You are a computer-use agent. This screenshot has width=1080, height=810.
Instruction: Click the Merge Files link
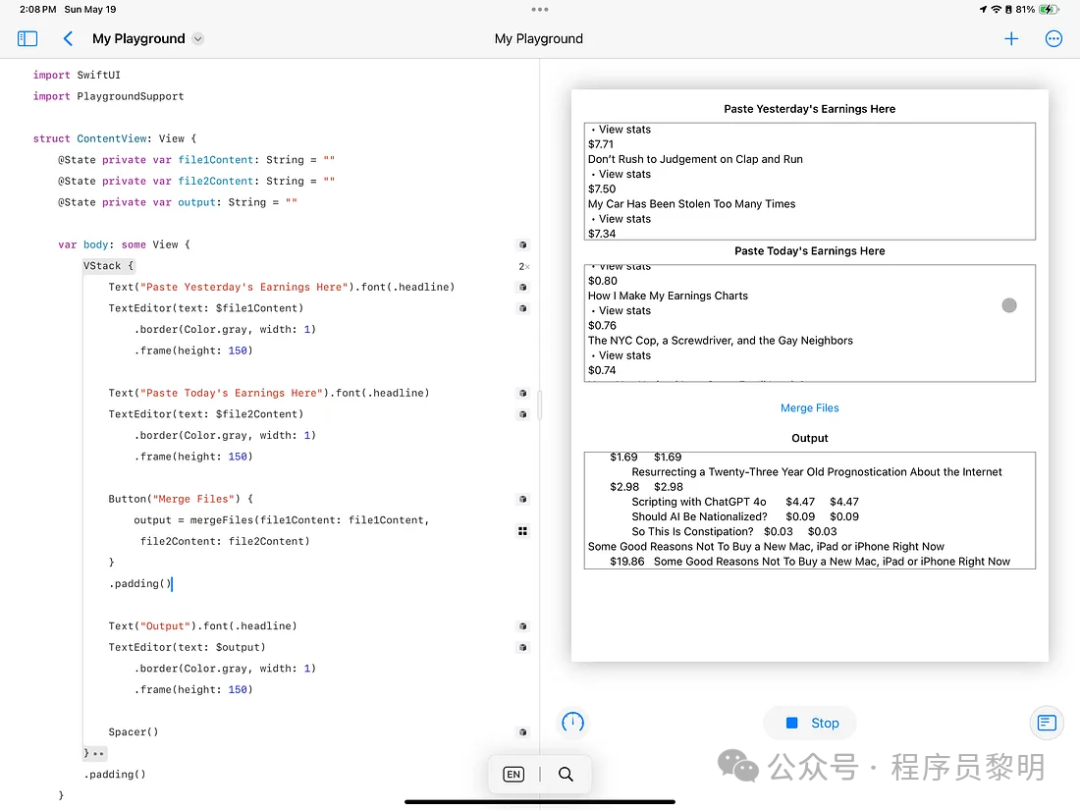[809, 408]
